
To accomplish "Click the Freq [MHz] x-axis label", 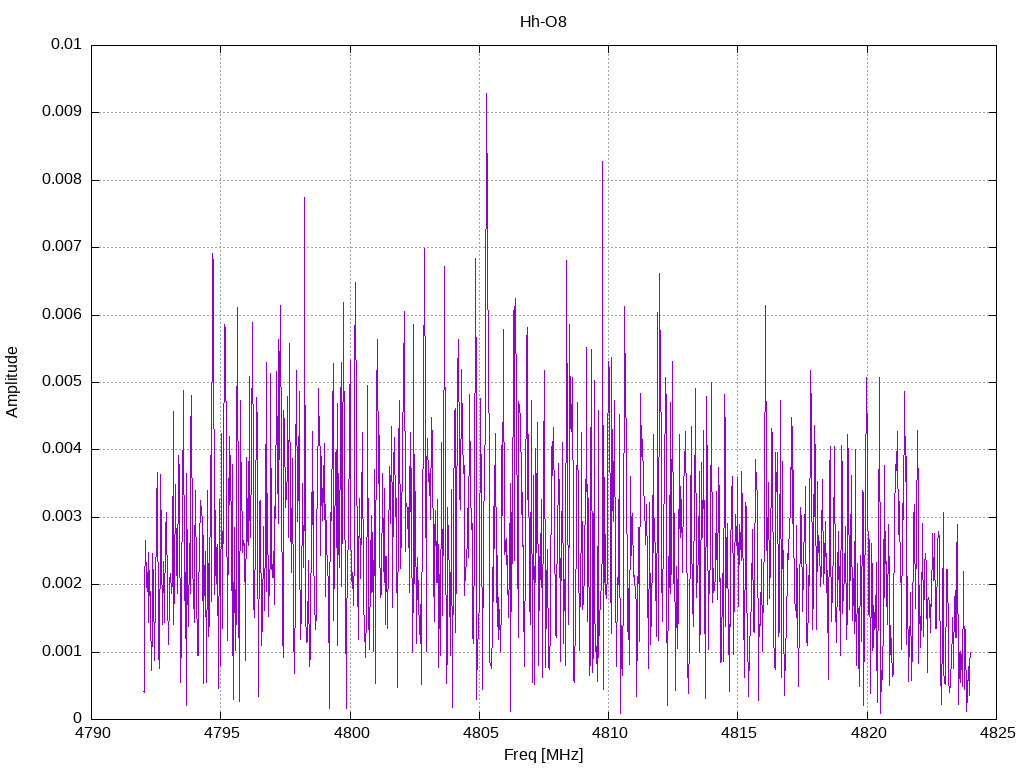I will [x=543, y=755].
